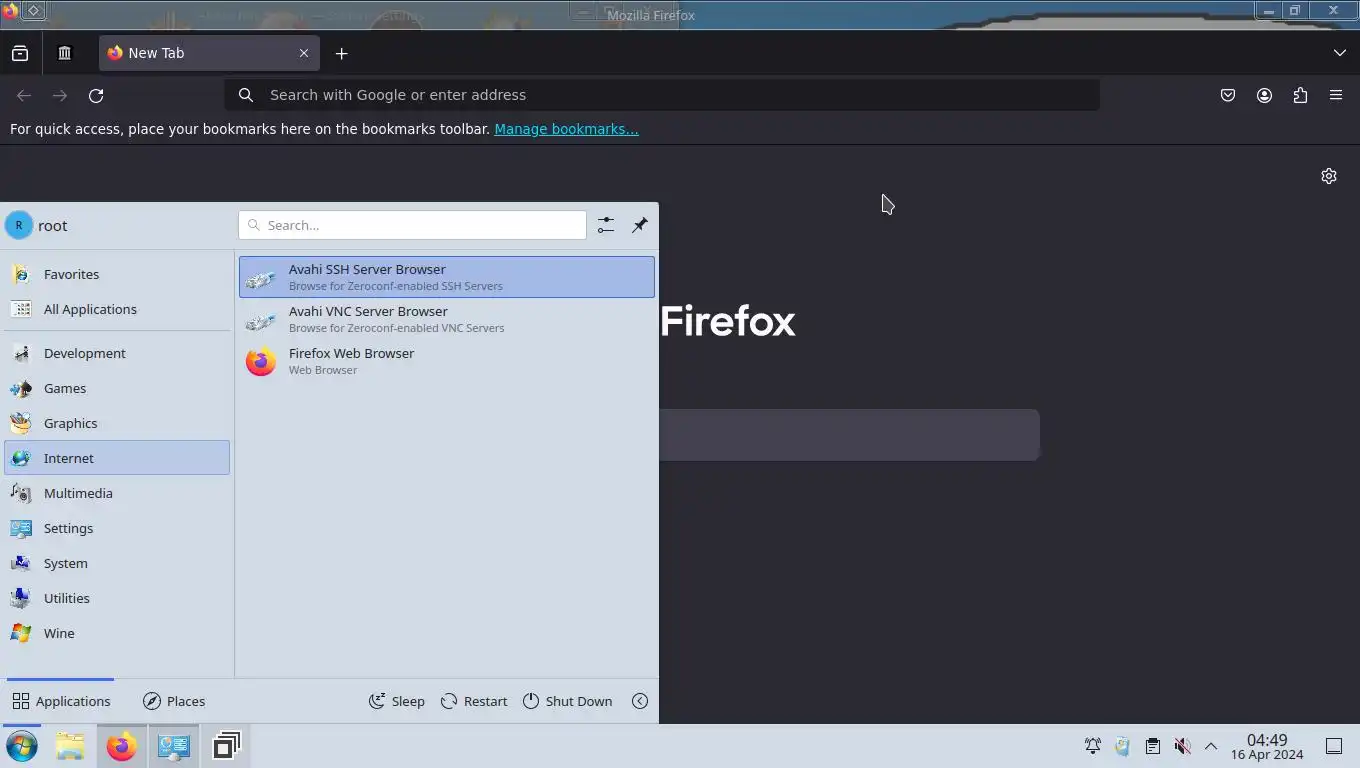Screen dimensions: 1360x768
Task: Launch Avahi VNC Server Browser
Action: point(447,319)
